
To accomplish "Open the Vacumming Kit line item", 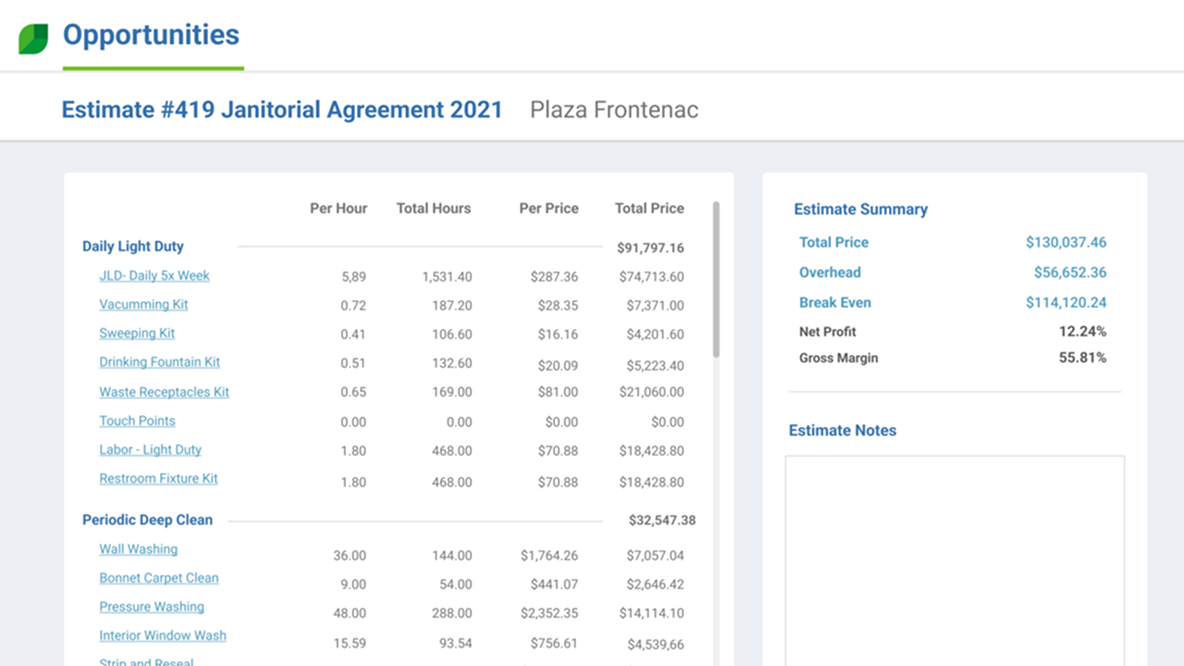I will tap(143, 305).
